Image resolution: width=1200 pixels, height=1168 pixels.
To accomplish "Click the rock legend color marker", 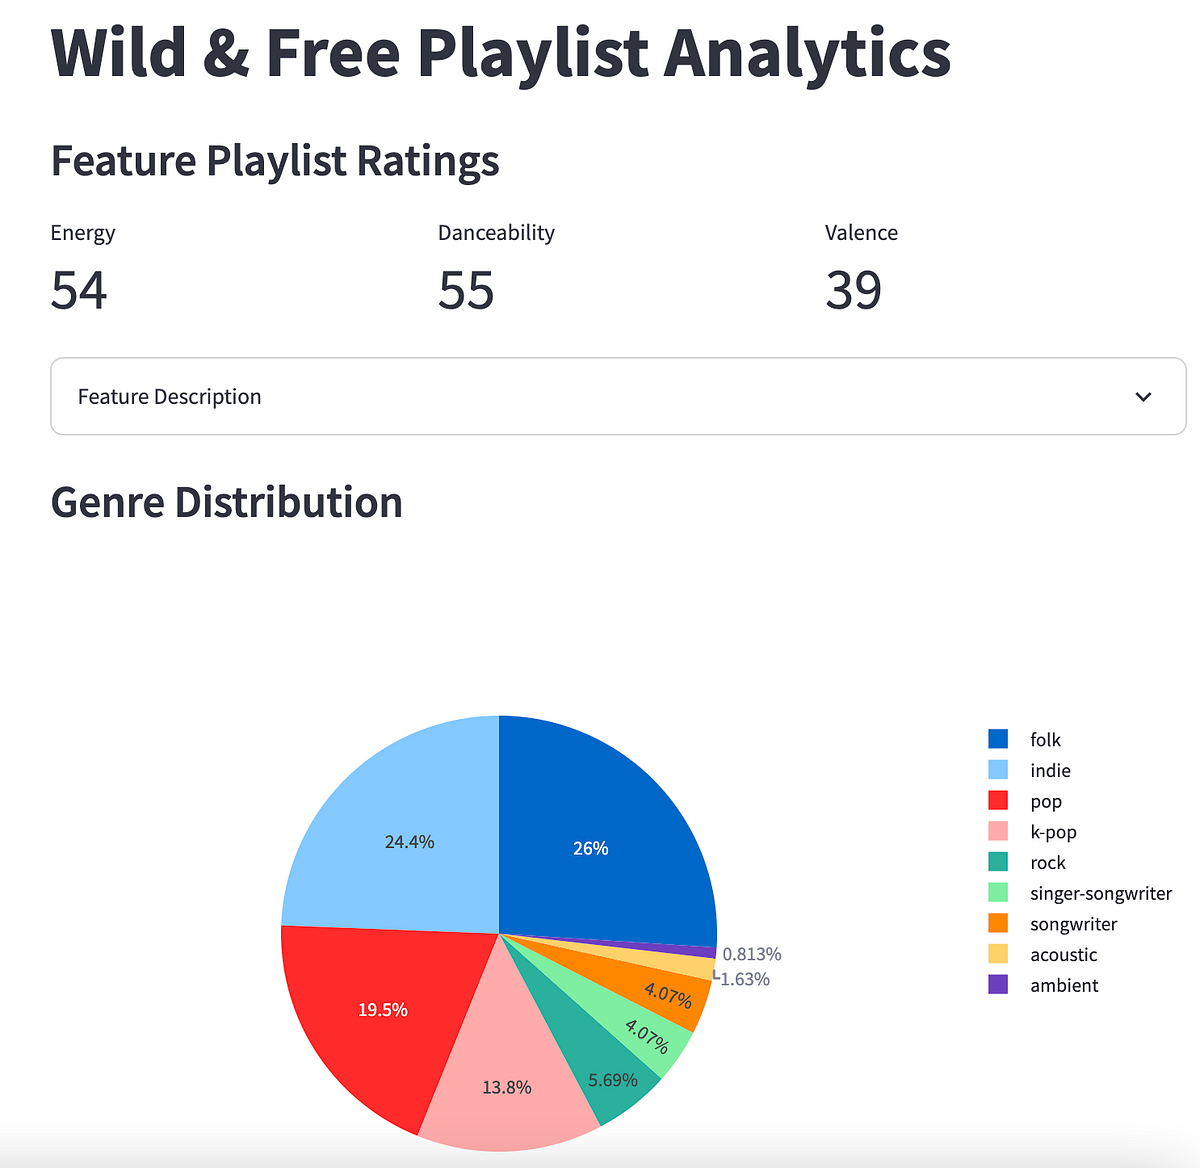I will click(996, 862).
